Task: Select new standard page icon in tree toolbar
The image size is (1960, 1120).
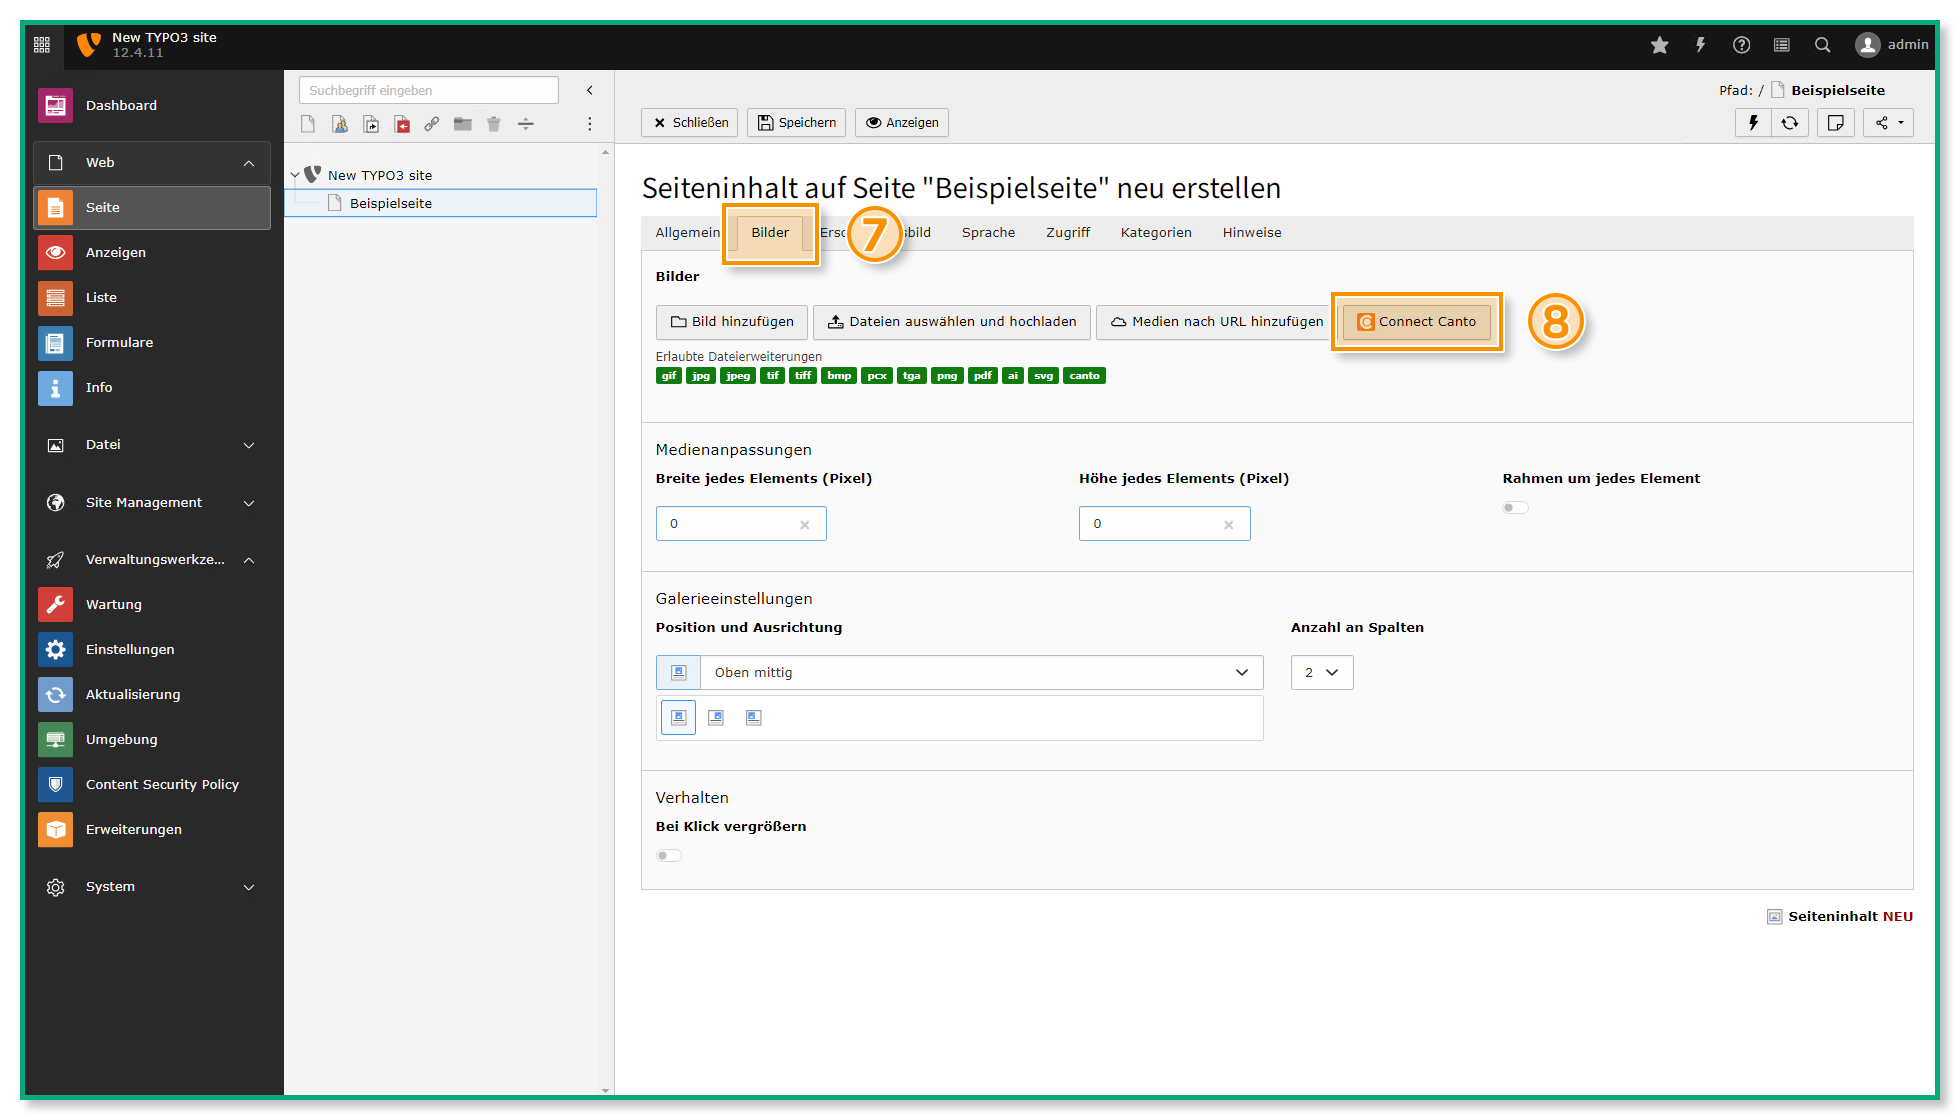Action: coord(308,124)
